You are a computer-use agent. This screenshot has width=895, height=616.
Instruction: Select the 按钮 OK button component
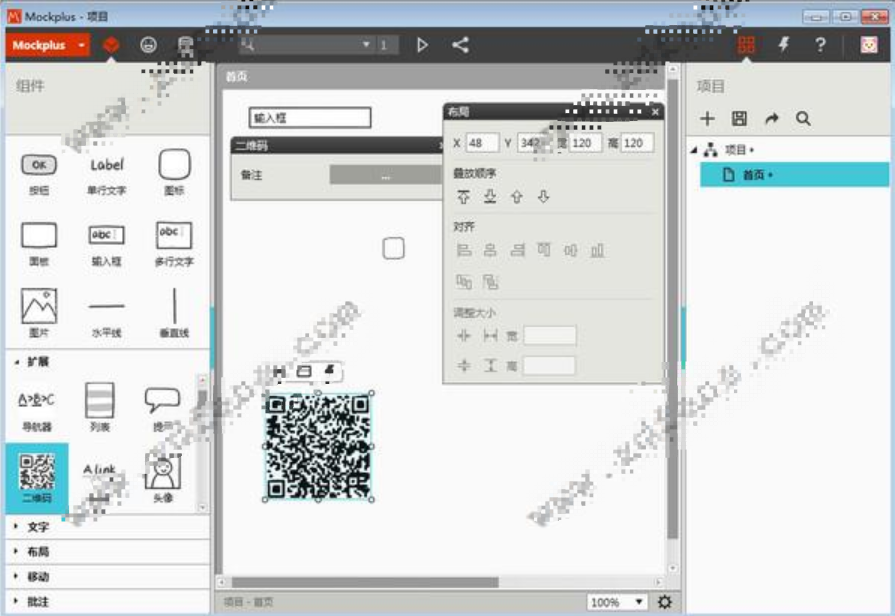coord(39,173)
